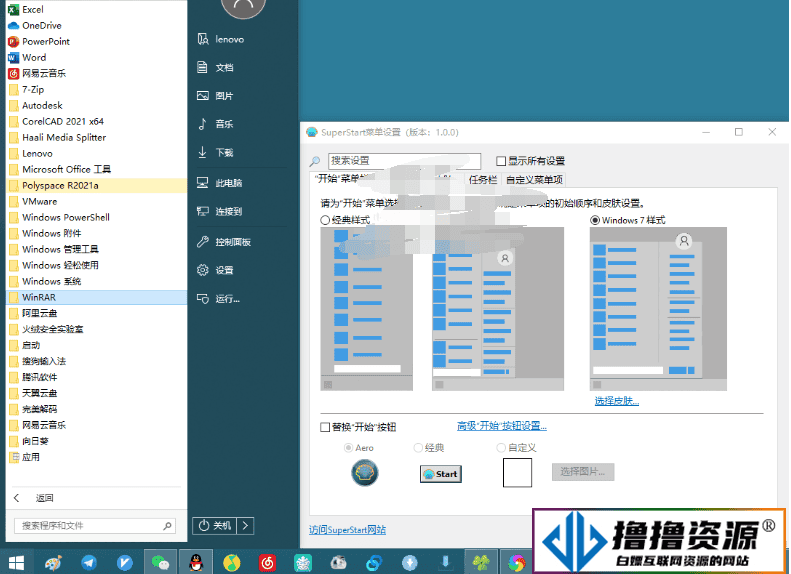Select the Windows 7 style preview thumbnail
Image resolution: width=791 pixels, height=574 pixels.
(x=658, y=309)
